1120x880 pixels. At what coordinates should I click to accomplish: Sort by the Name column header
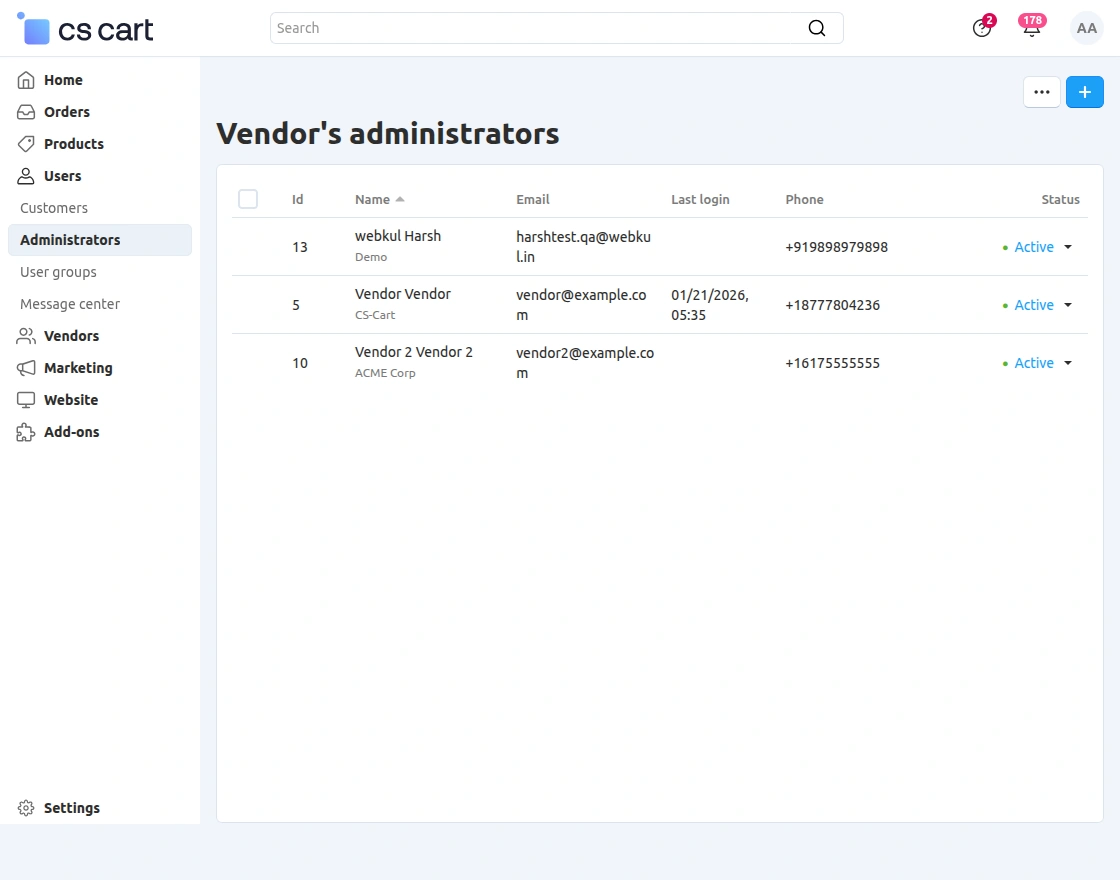pyautogui.click(x=371, y=199)
